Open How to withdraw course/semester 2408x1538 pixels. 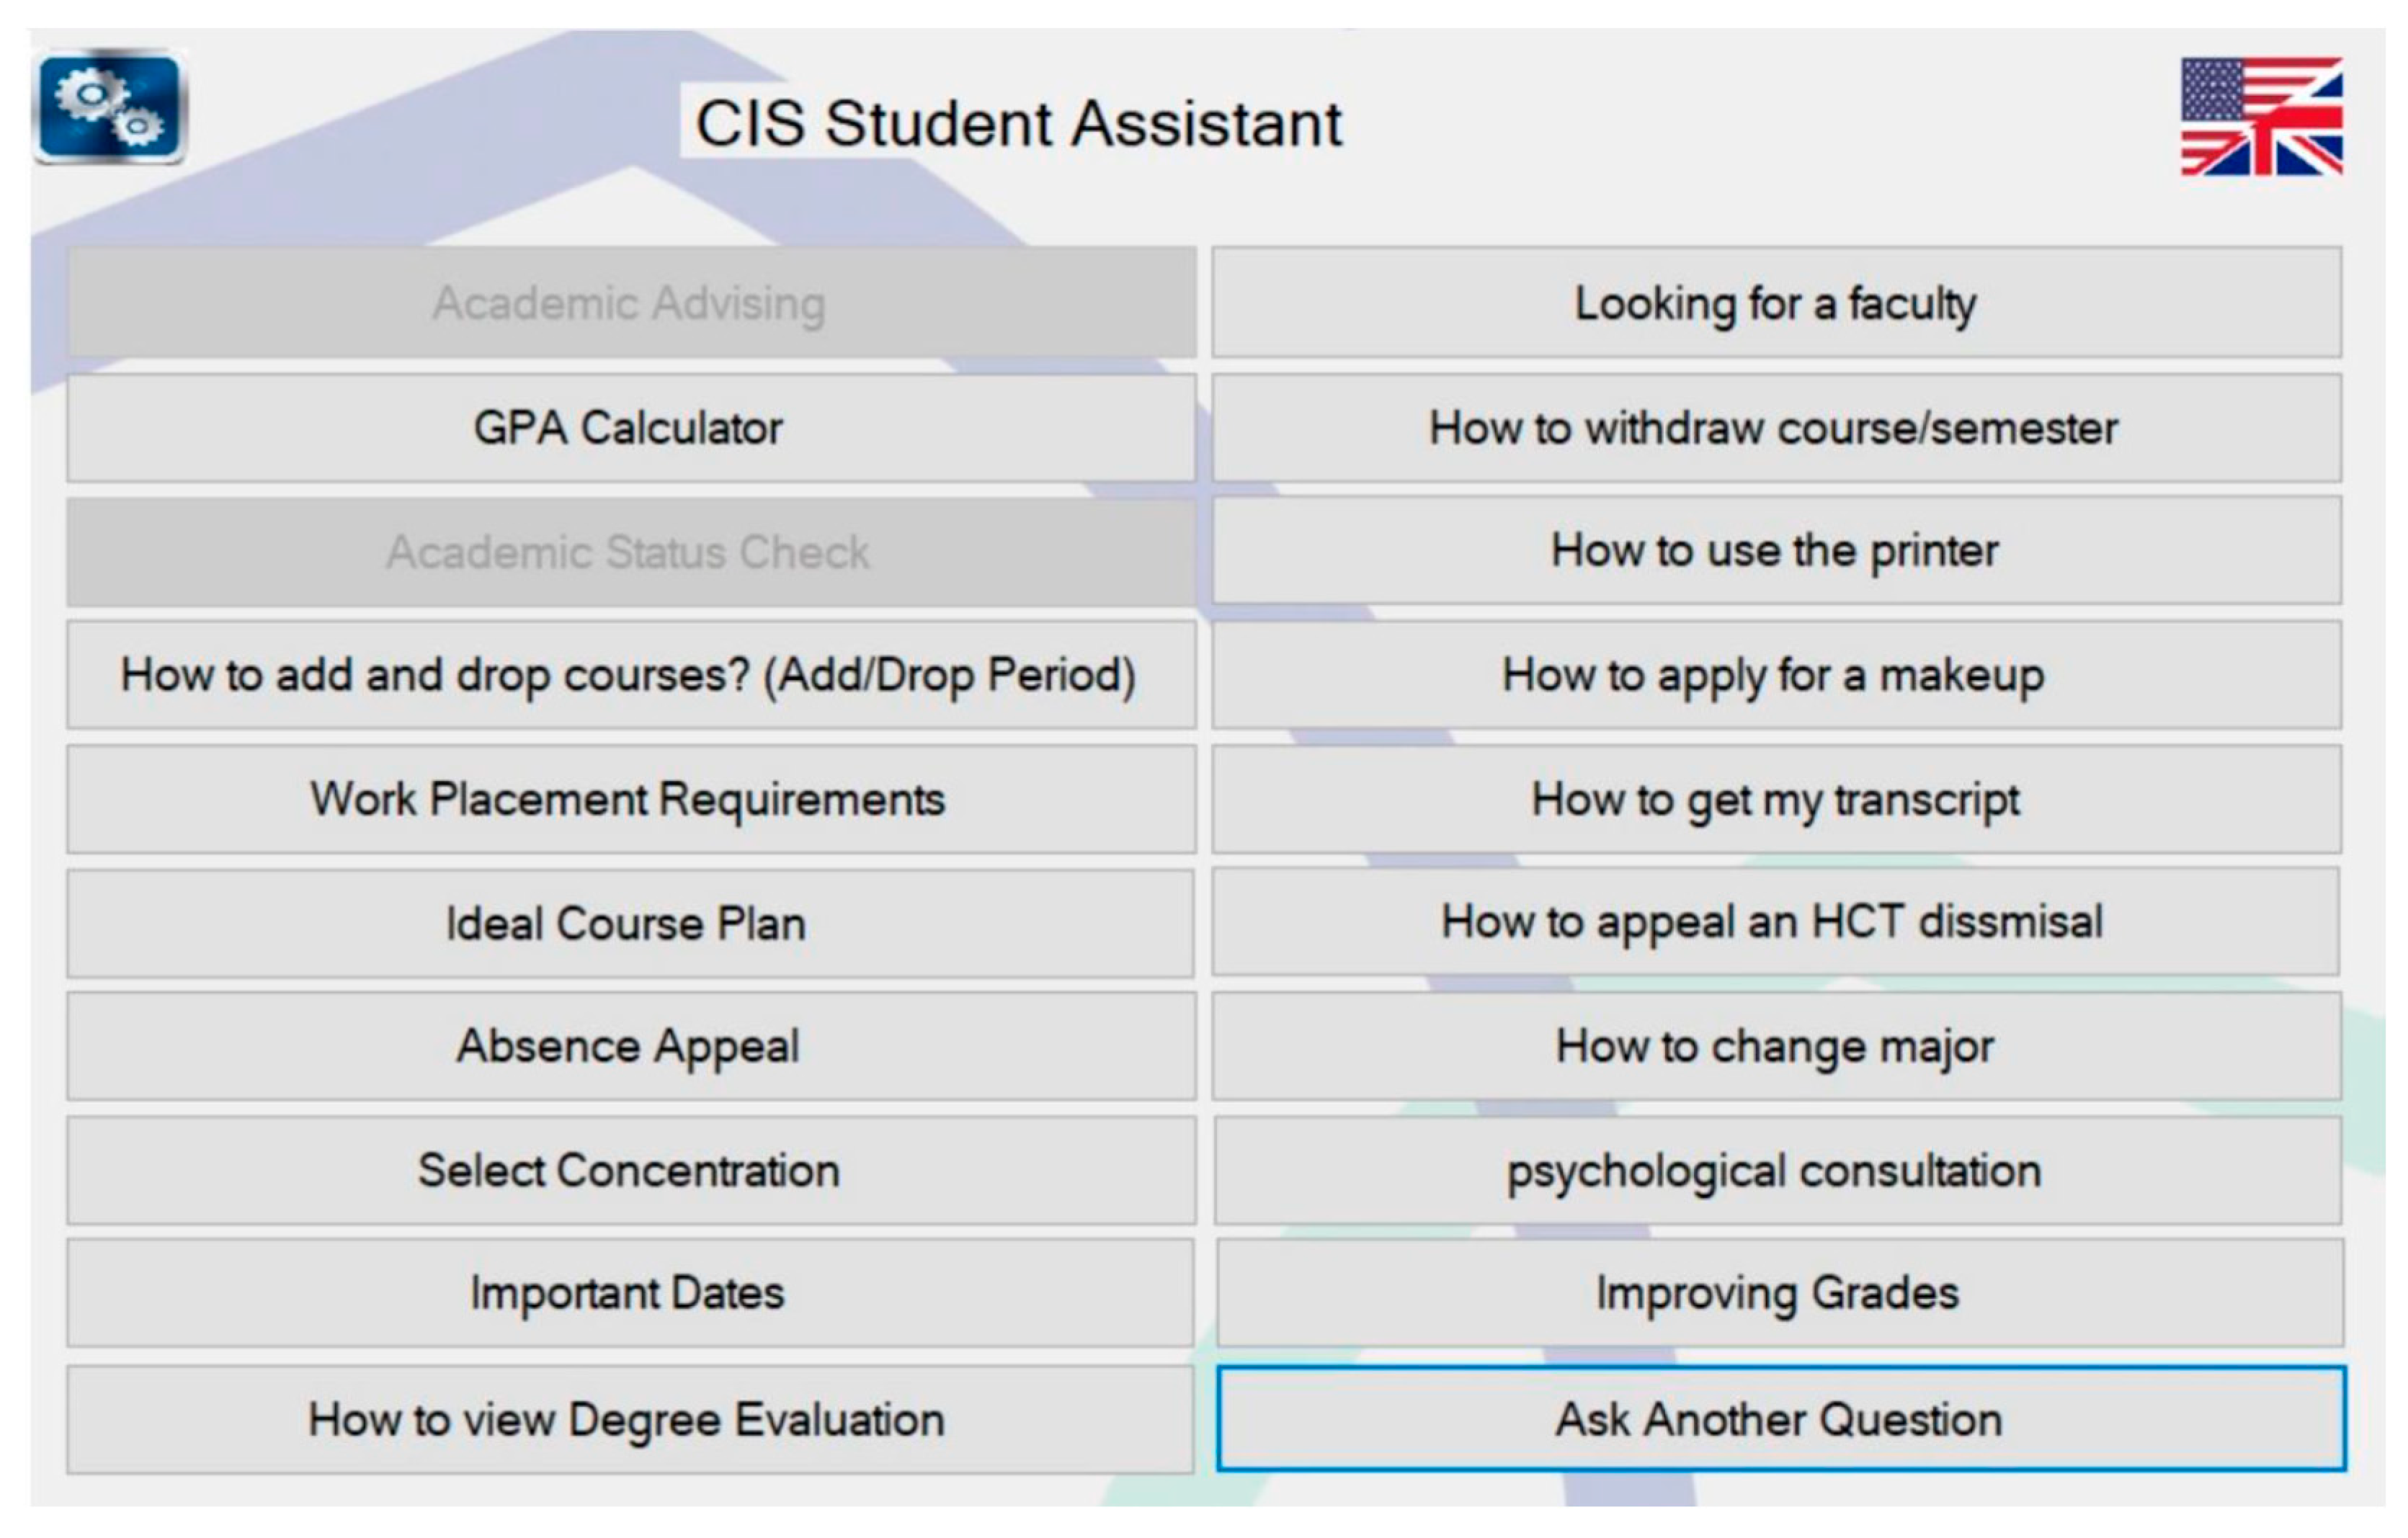pos(1776,428)
